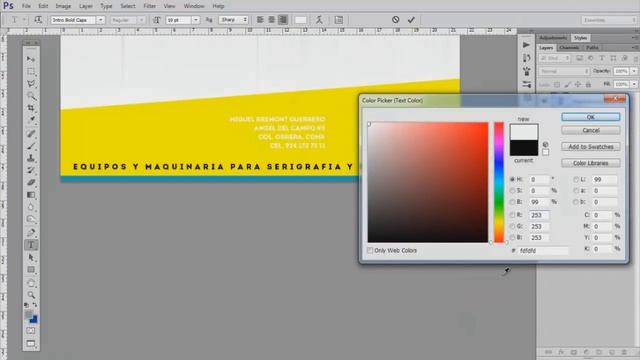Open the font family dropdown
This screenshot has height=360, width=640.
(x=100, y=20)
